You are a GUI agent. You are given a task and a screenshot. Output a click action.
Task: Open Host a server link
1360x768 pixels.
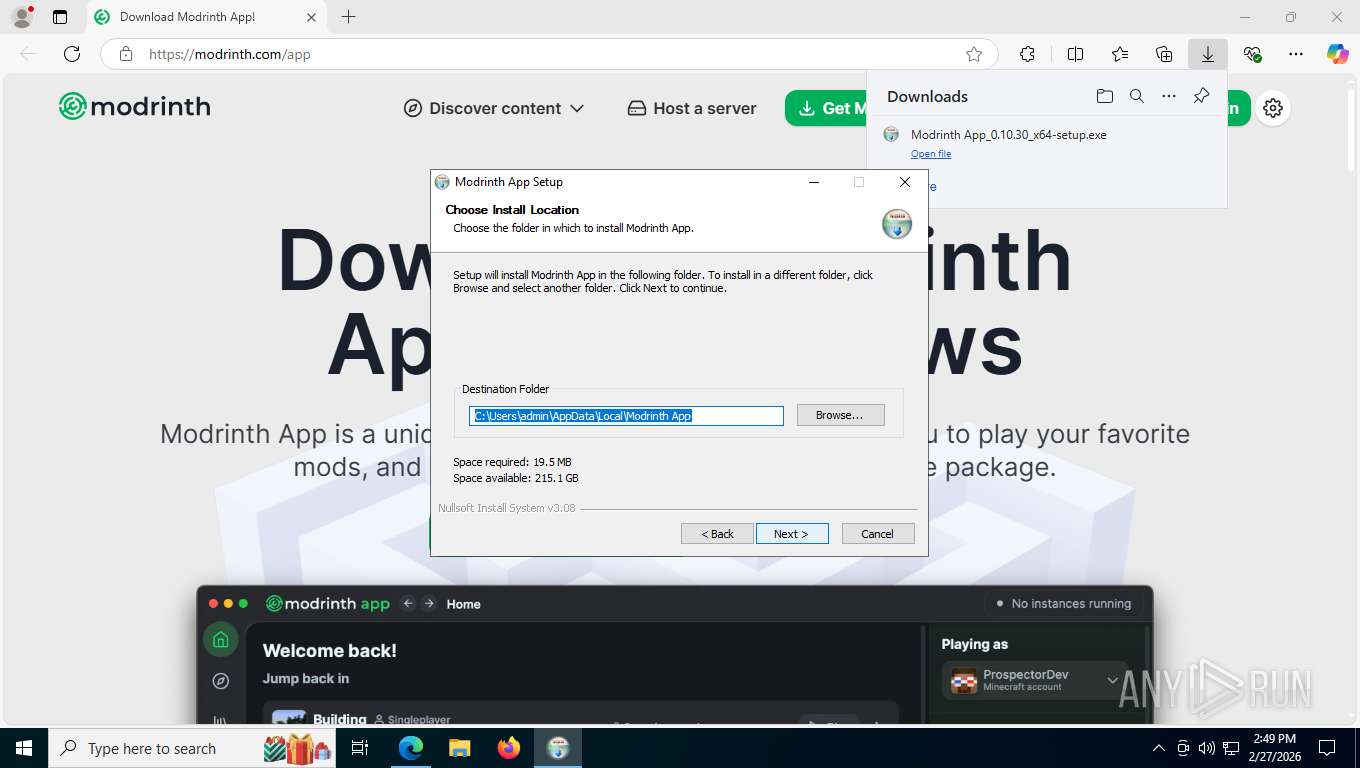click(x=692, y=108)
